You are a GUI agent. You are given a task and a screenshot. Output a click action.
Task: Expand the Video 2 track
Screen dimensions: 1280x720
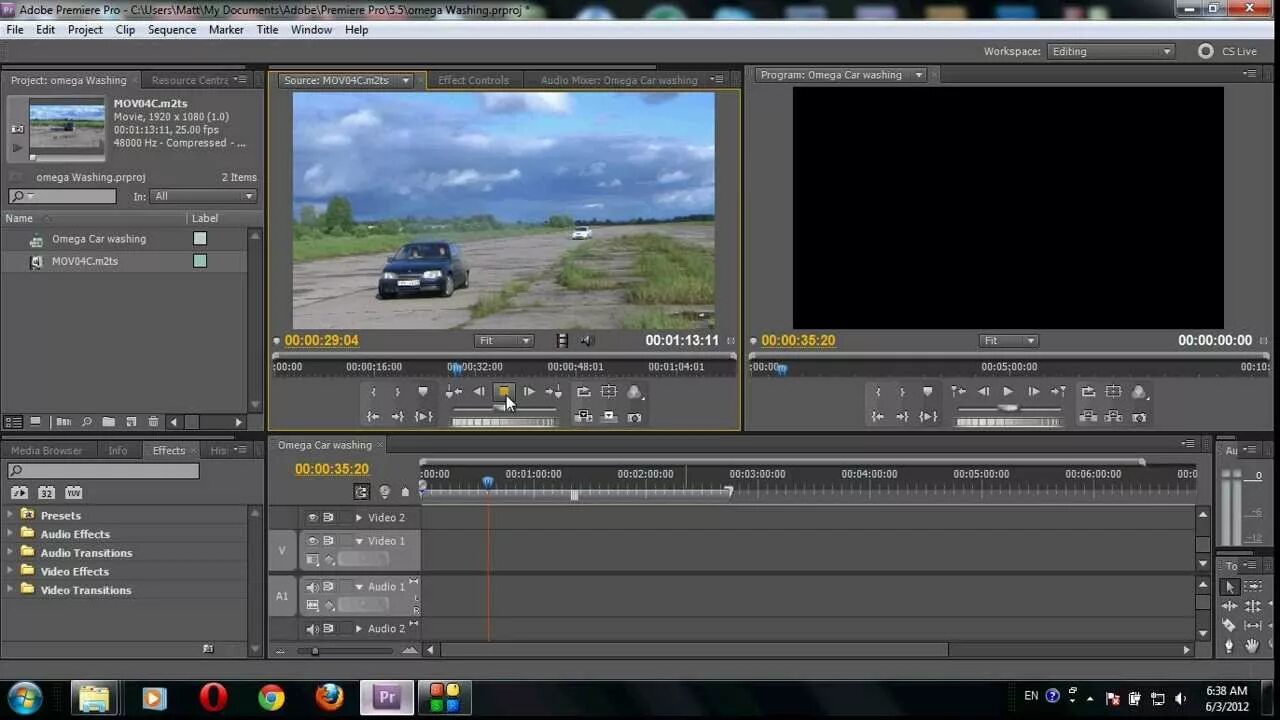[359, 518]
